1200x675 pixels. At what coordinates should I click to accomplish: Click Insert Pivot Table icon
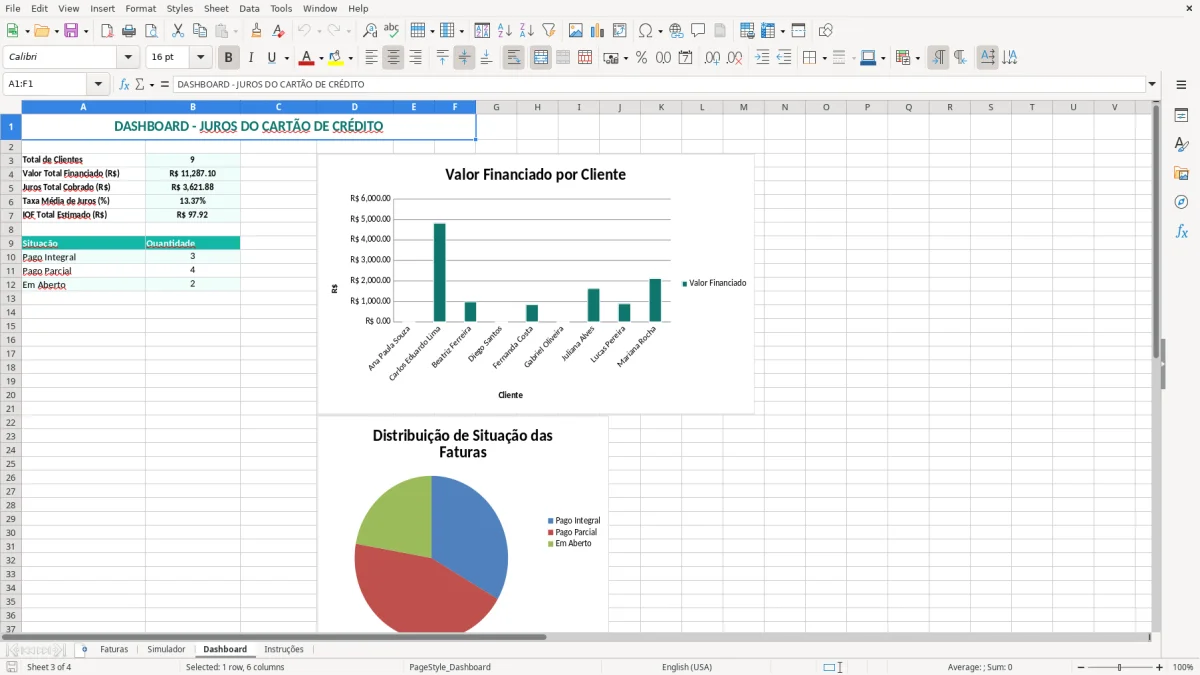620,31
